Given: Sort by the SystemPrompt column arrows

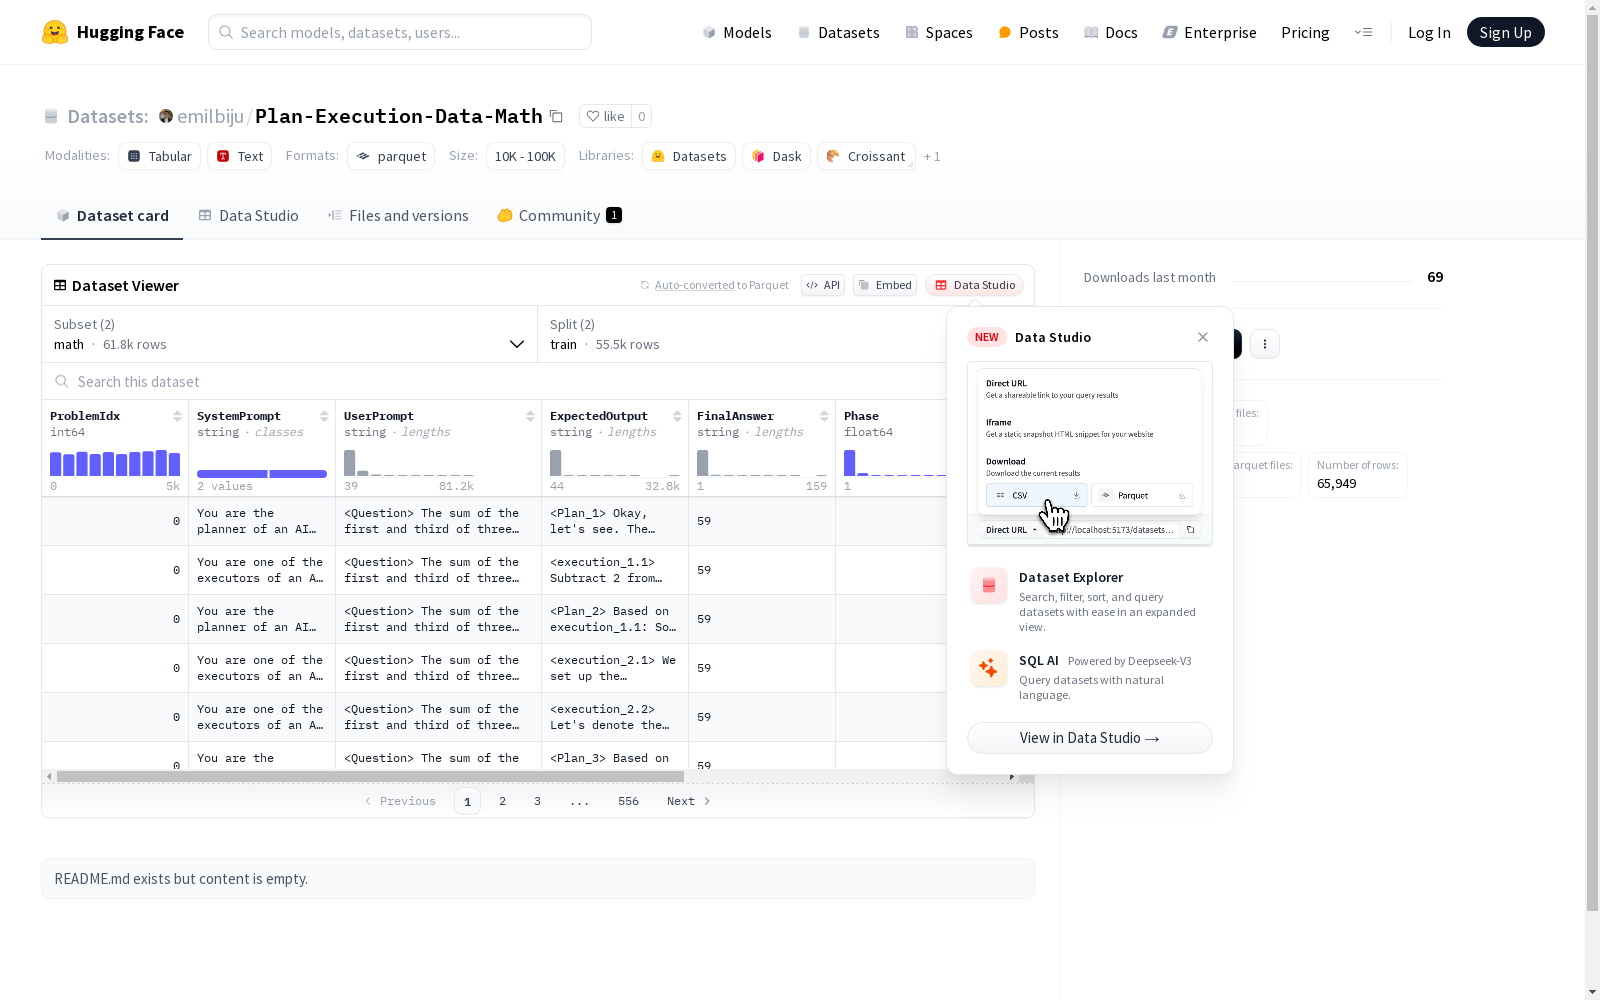Looking at the screenshot, I should click(x=324, y=416).
